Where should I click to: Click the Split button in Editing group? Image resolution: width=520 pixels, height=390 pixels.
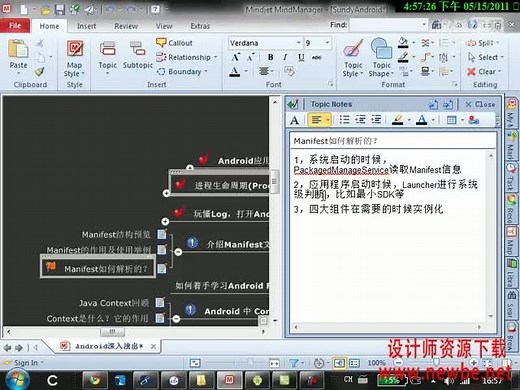[482, 43]
